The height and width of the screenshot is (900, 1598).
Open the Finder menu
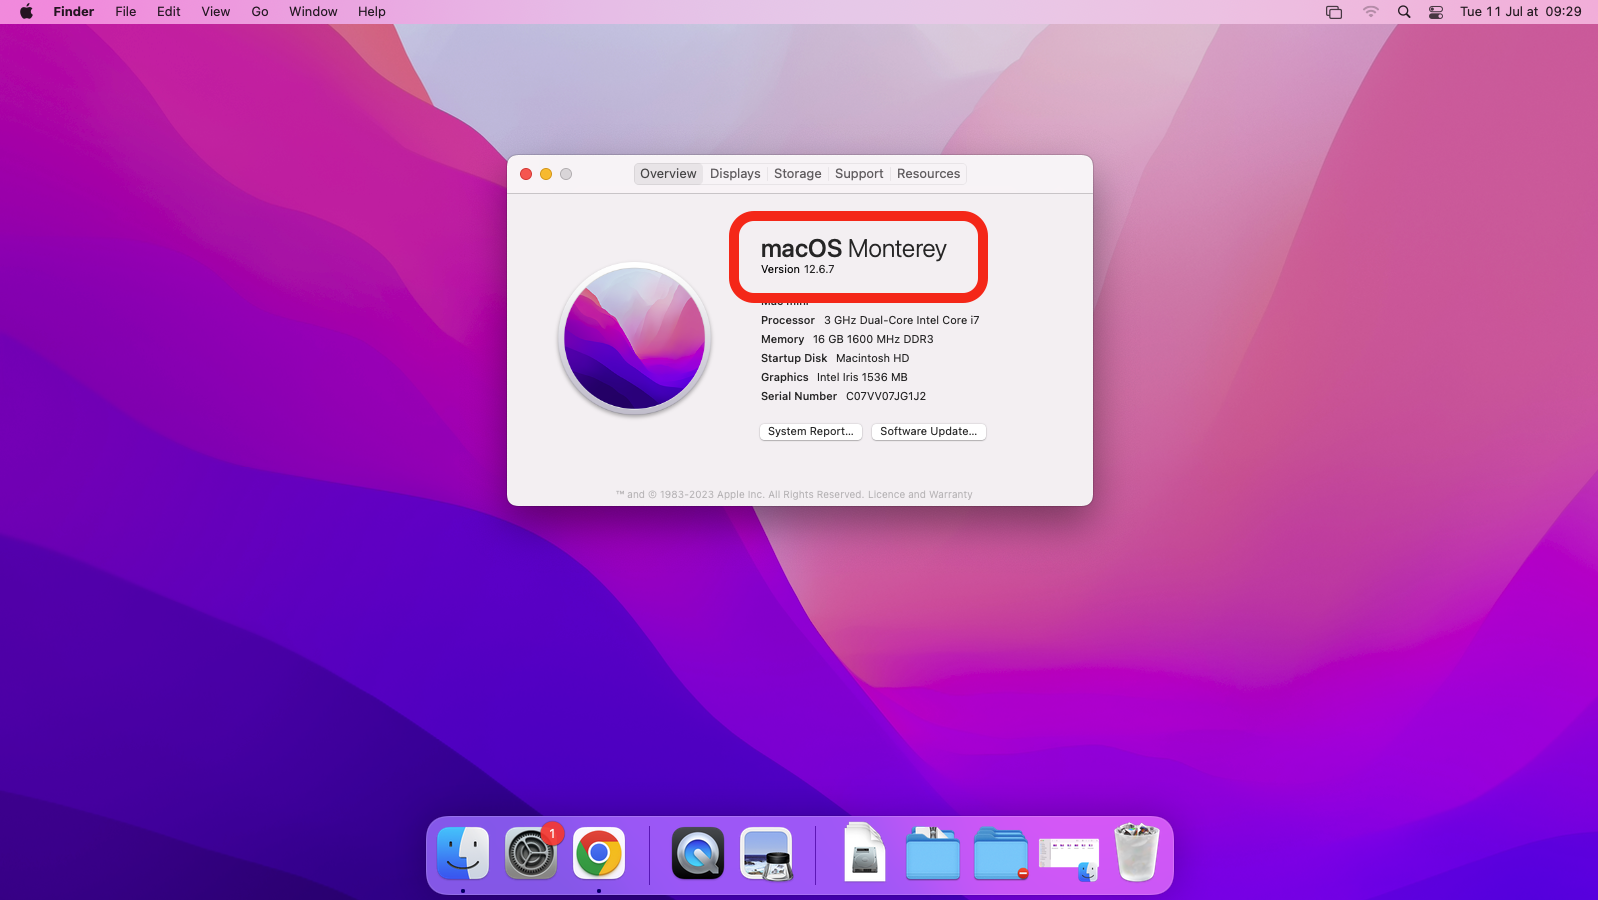tap(74, 12)
